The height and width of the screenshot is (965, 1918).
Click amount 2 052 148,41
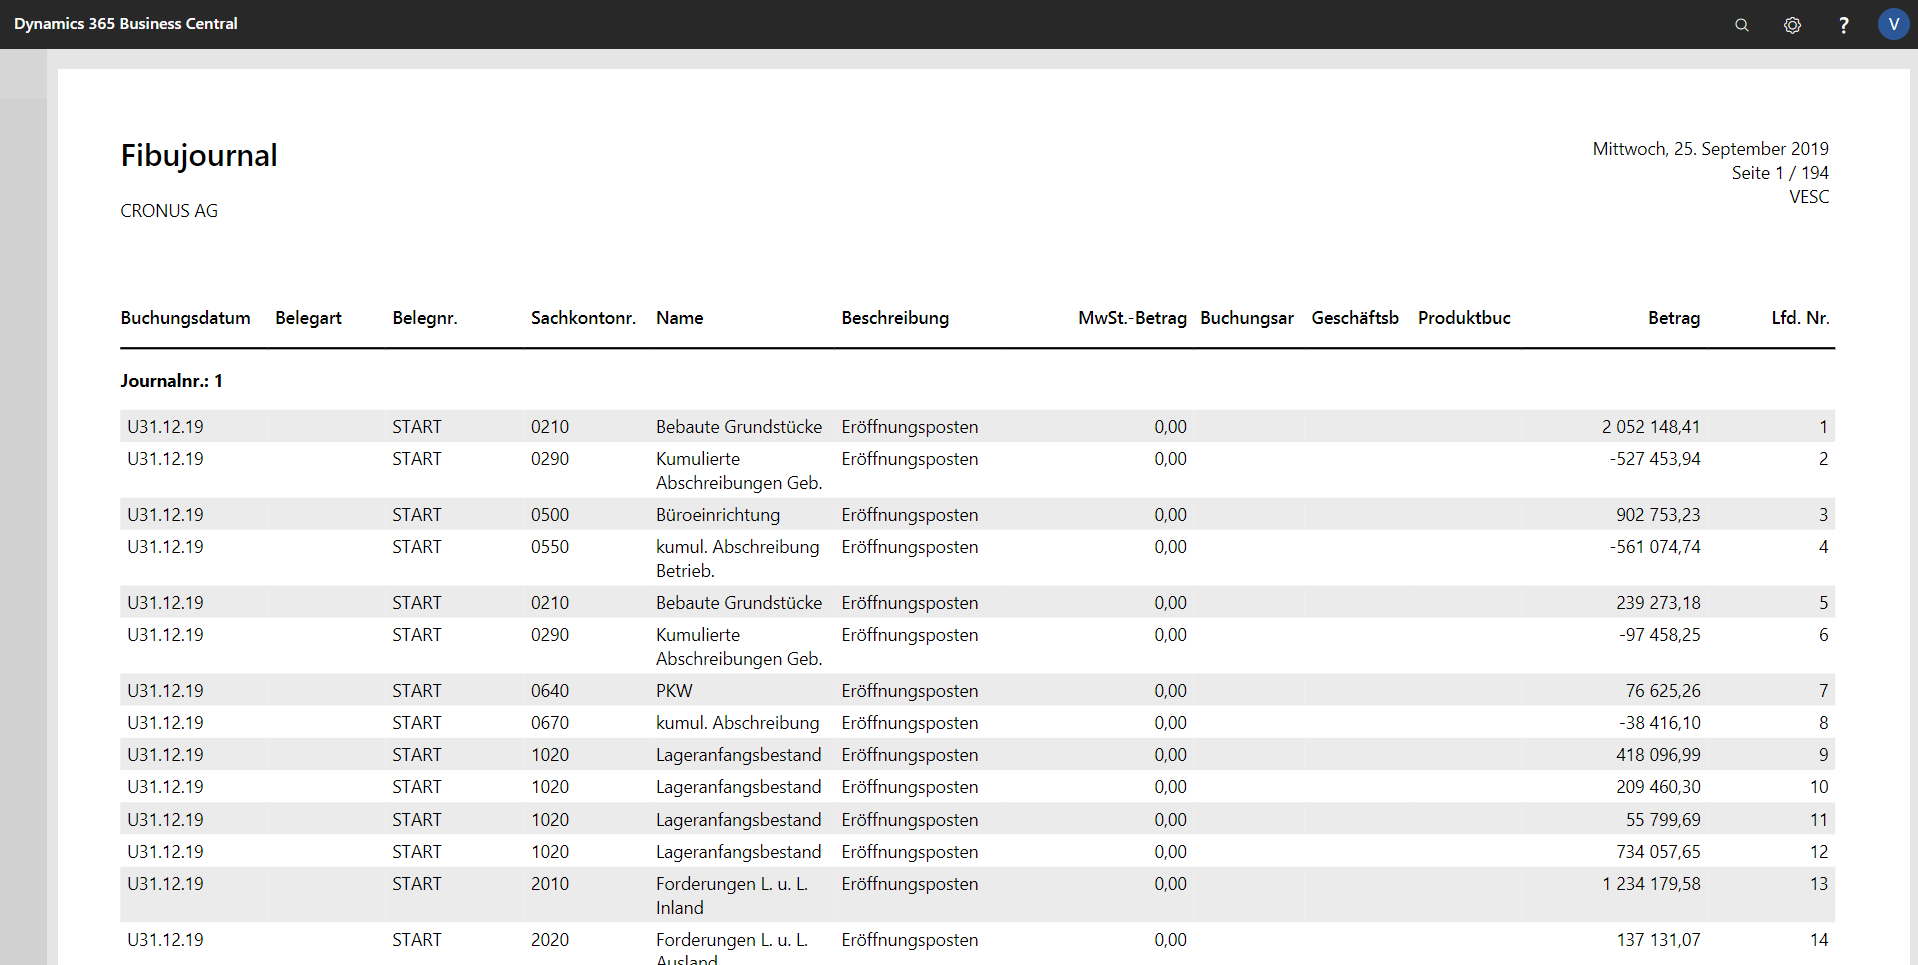[1651, 427]
